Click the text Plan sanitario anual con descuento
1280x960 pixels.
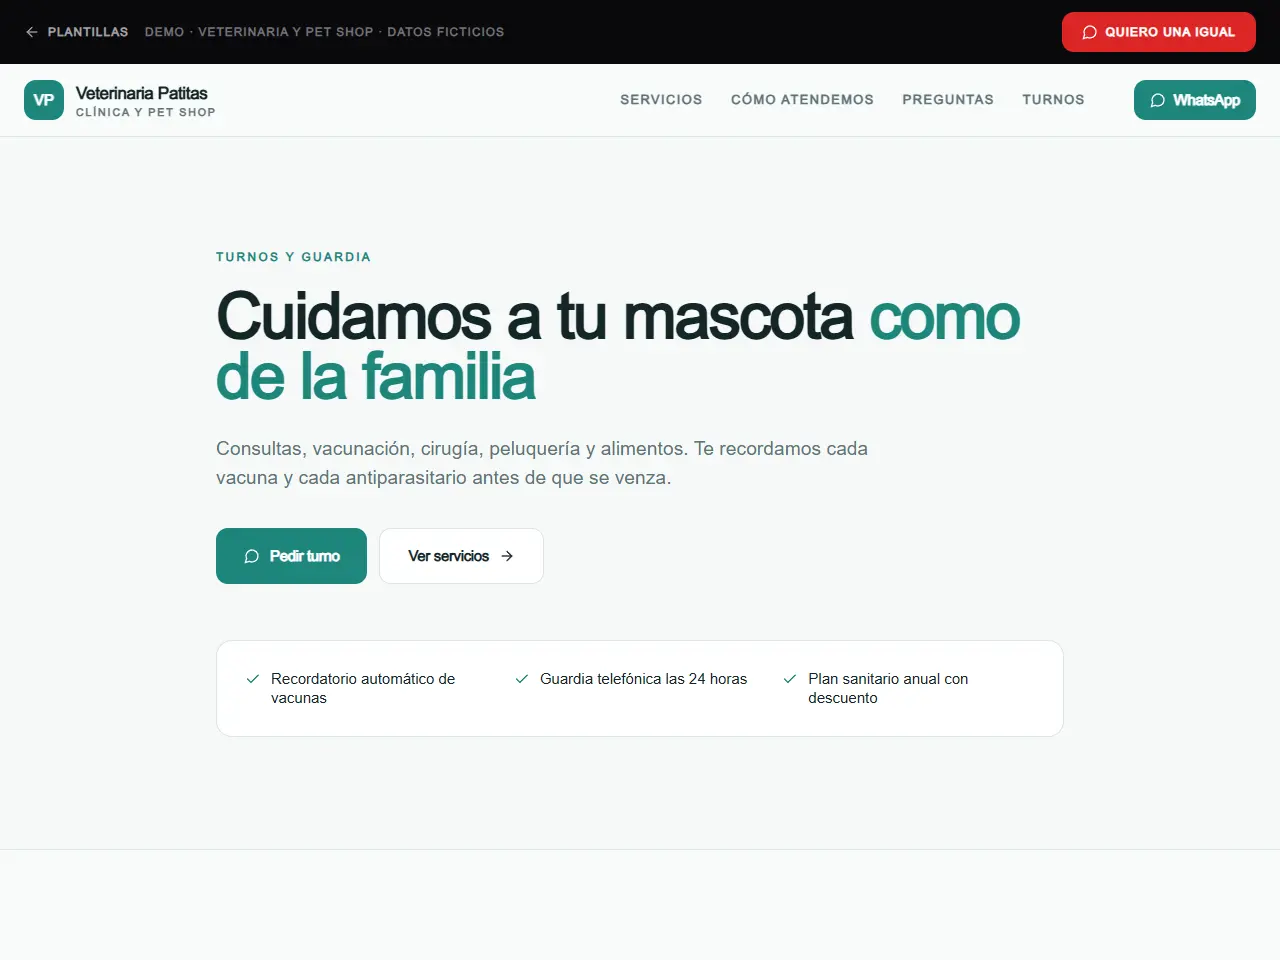[x=888, y=688]
